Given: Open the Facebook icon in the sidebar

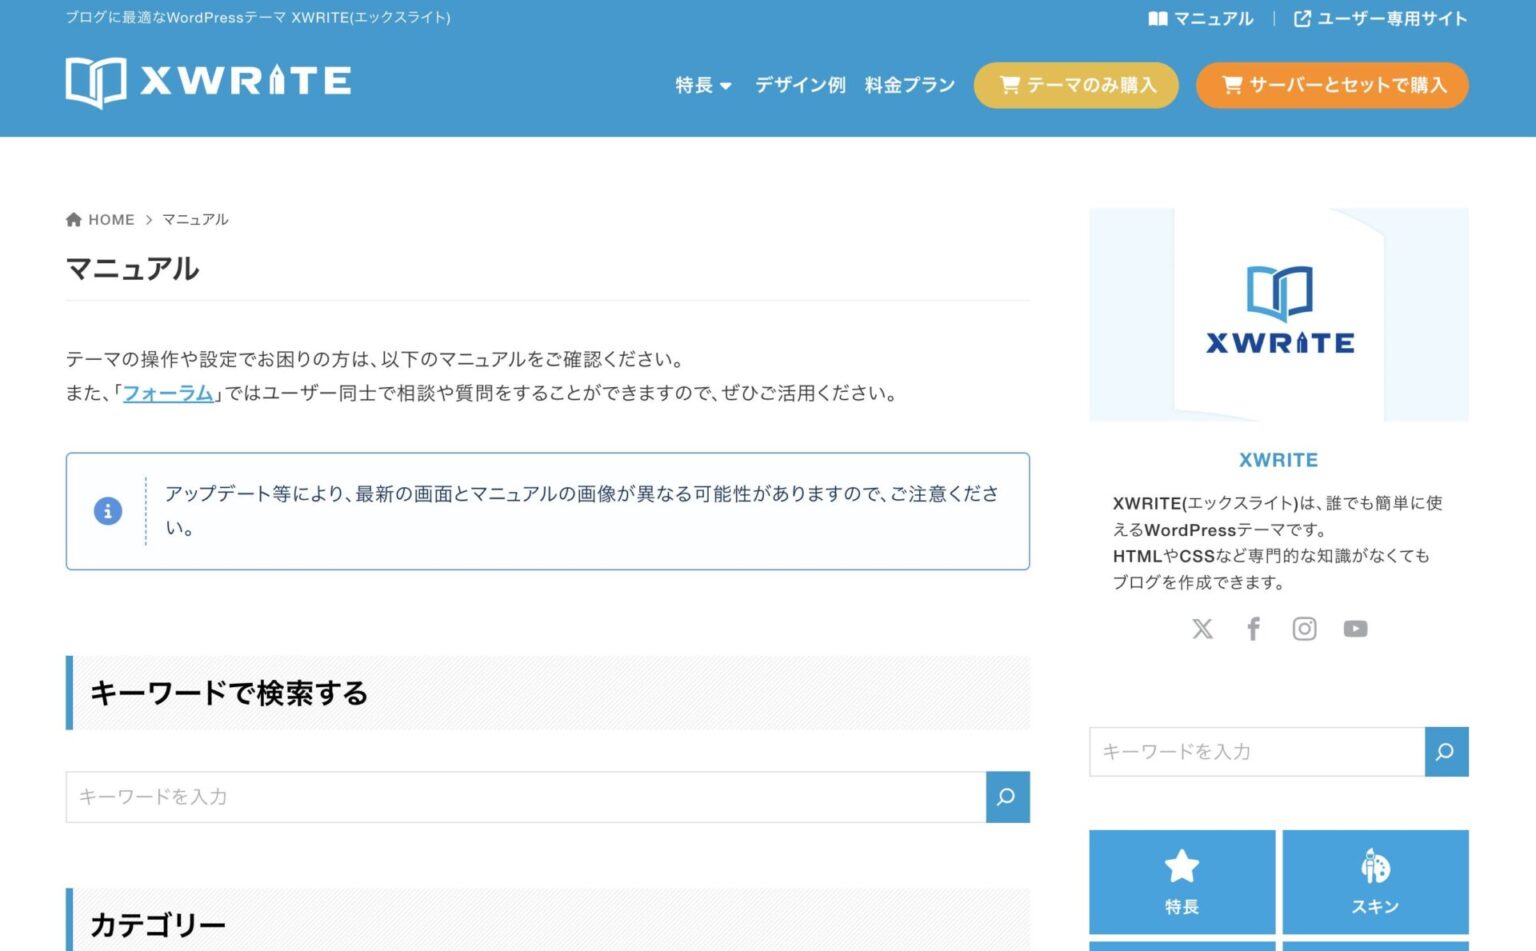Looking at the screenshot, I should [x=1253, y=628].
